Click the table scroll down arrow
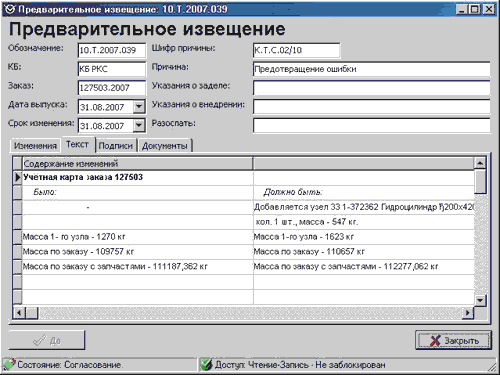The height and width of the screenshot is (375, 500). tap(480, 300)
